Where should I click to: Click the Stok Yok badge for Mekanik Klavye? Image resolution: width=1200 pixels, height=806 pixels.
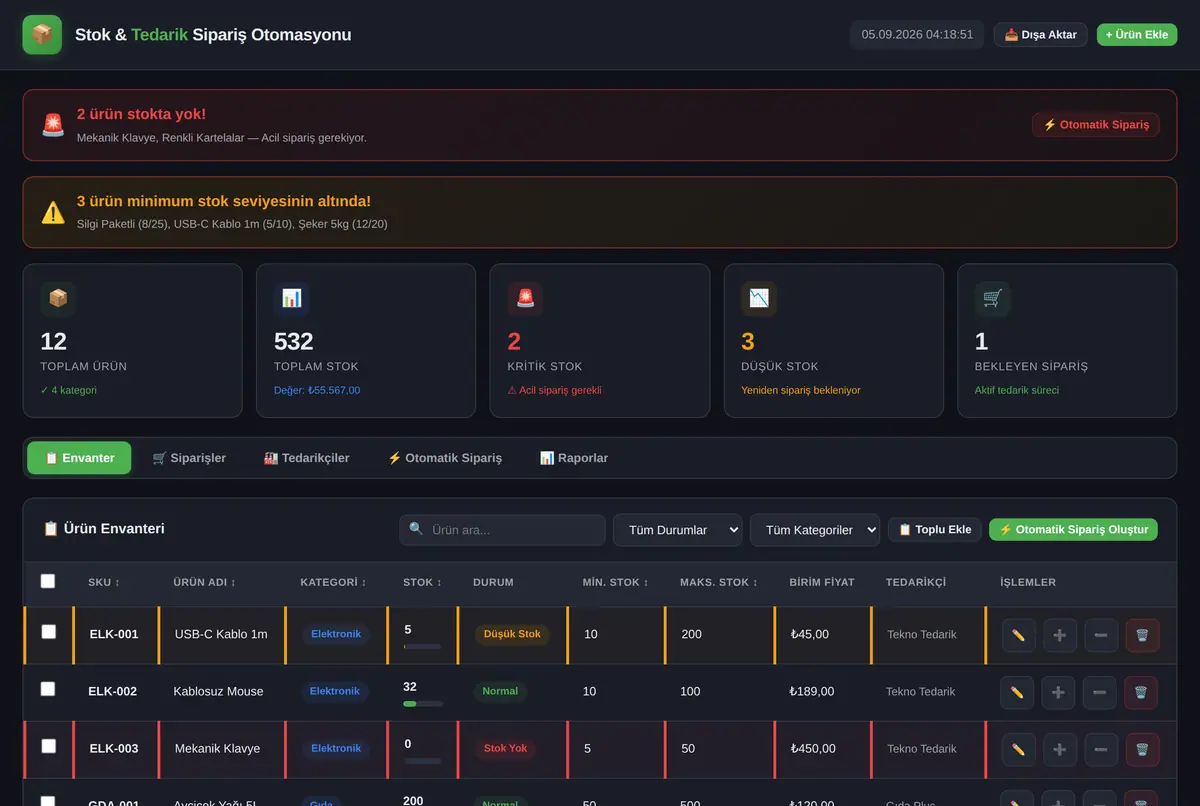click(506, 748)
